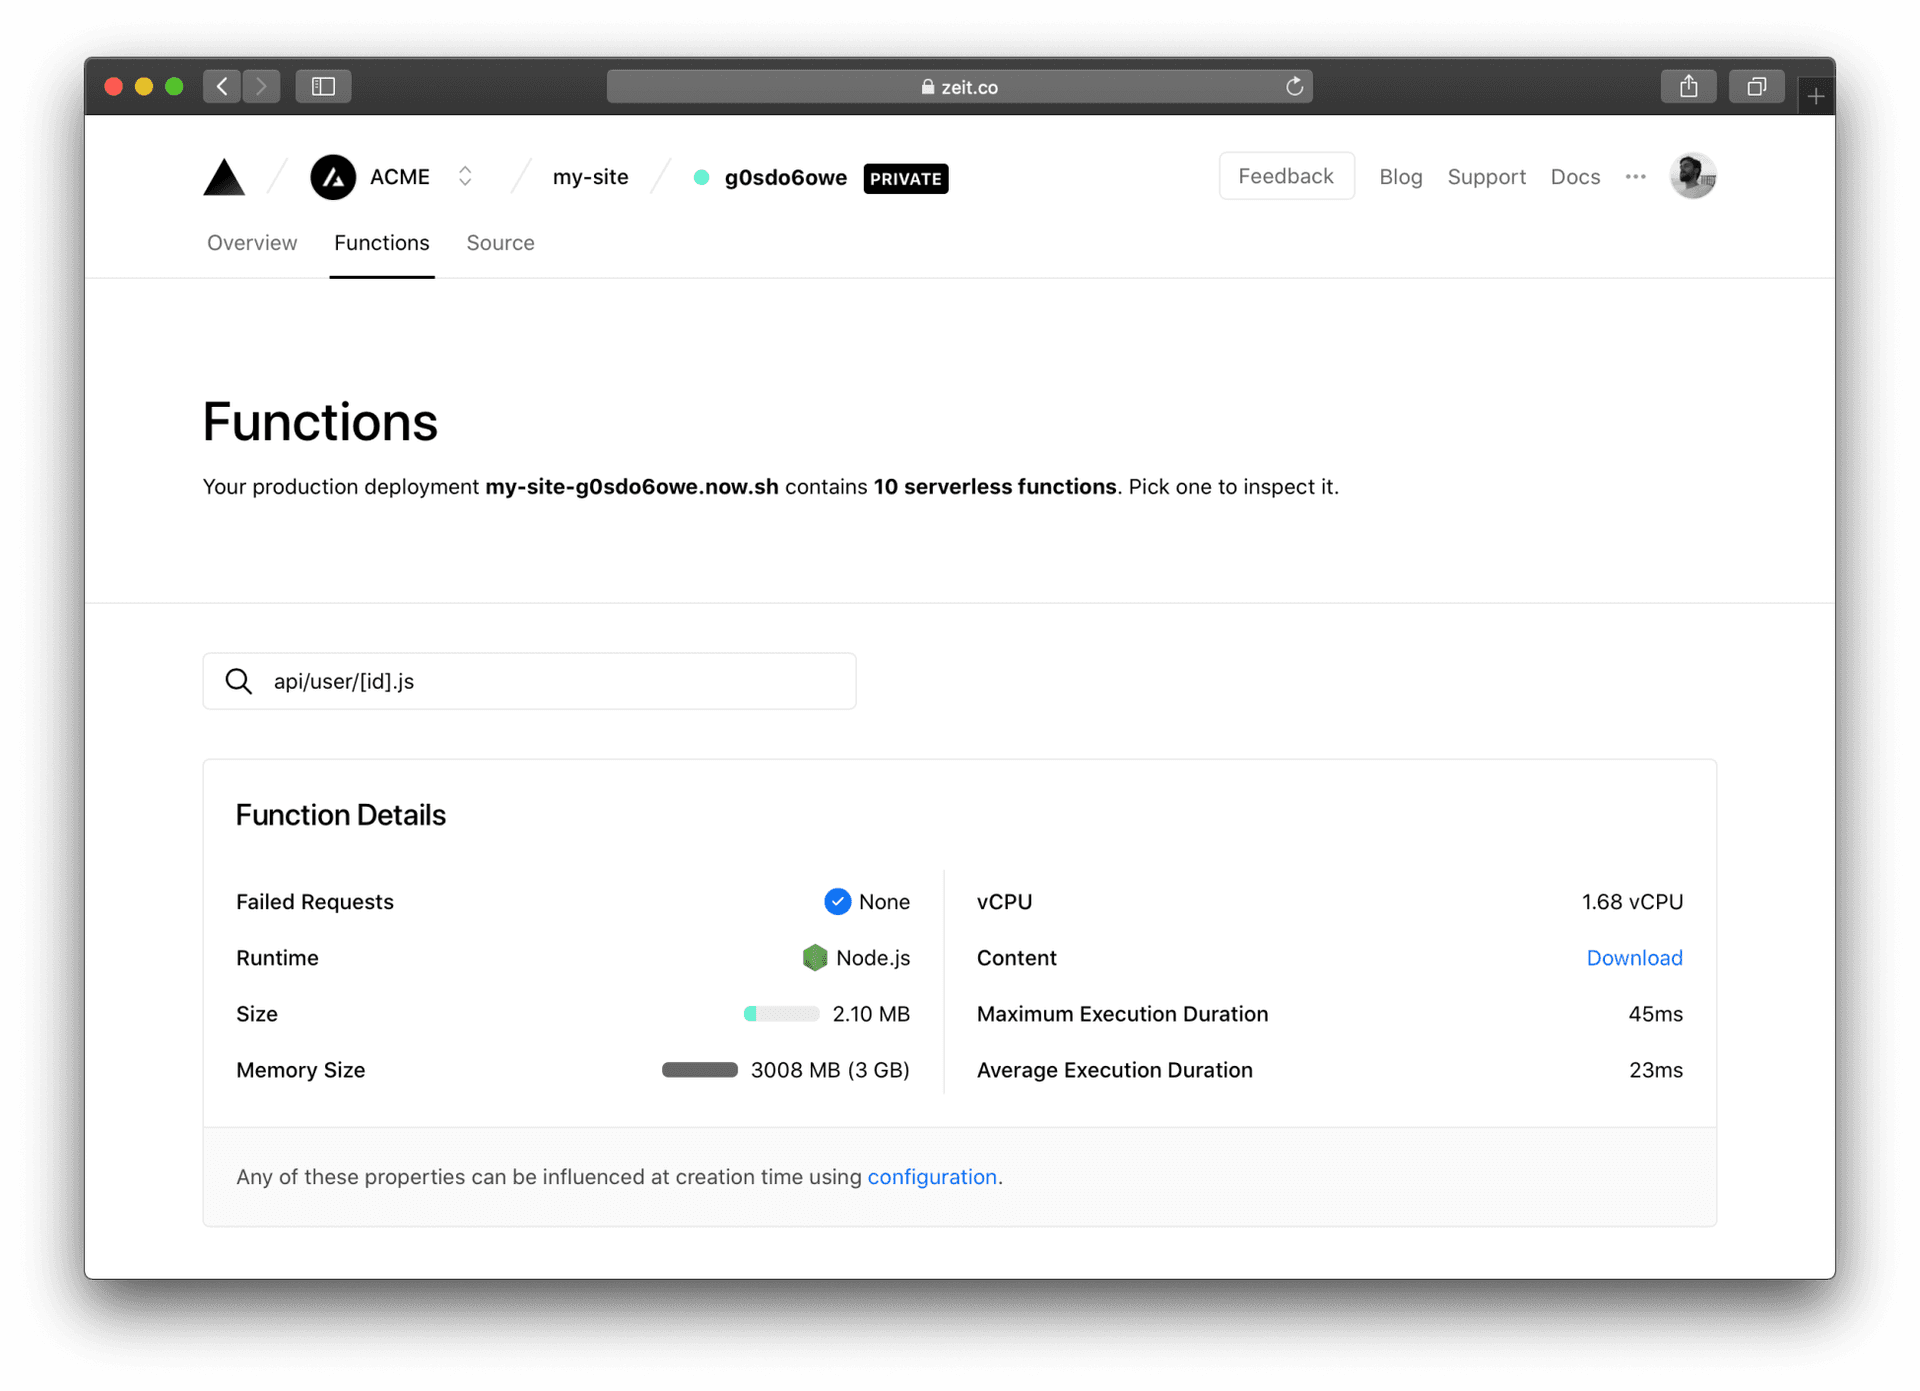
Task: Expand the ACME team switcher chevrons
Action: (x=465, y=177)
